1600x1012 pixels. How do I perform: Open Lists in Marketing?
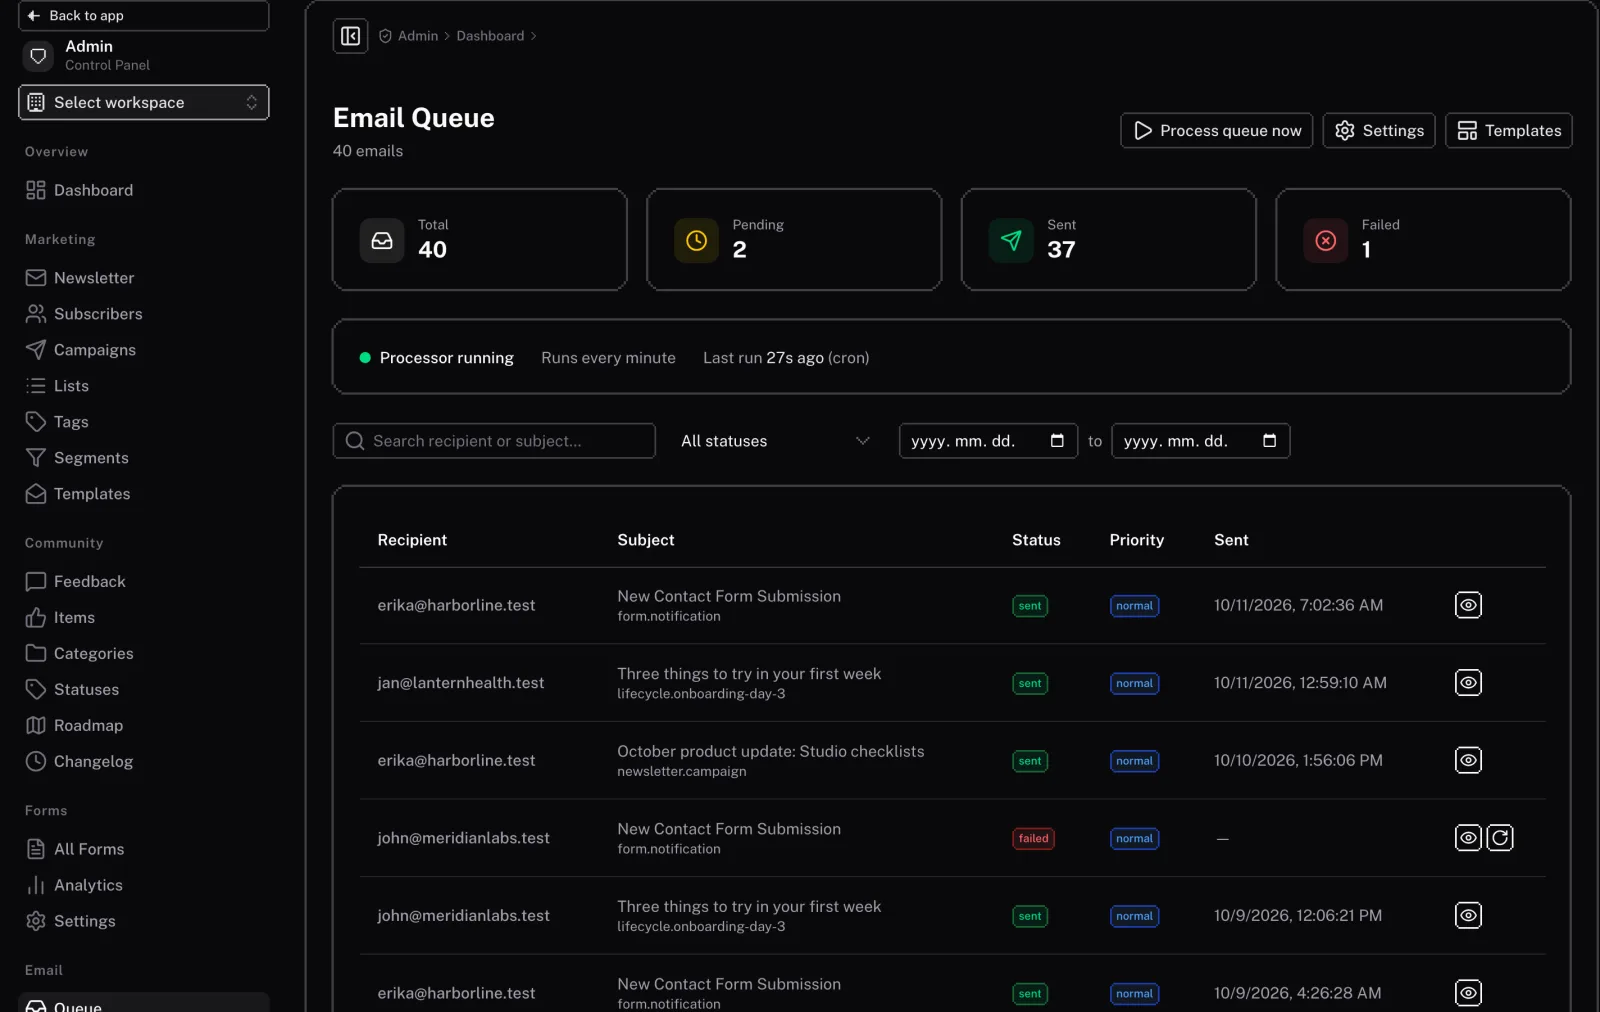pyautogui.click(x=144, y=386)
